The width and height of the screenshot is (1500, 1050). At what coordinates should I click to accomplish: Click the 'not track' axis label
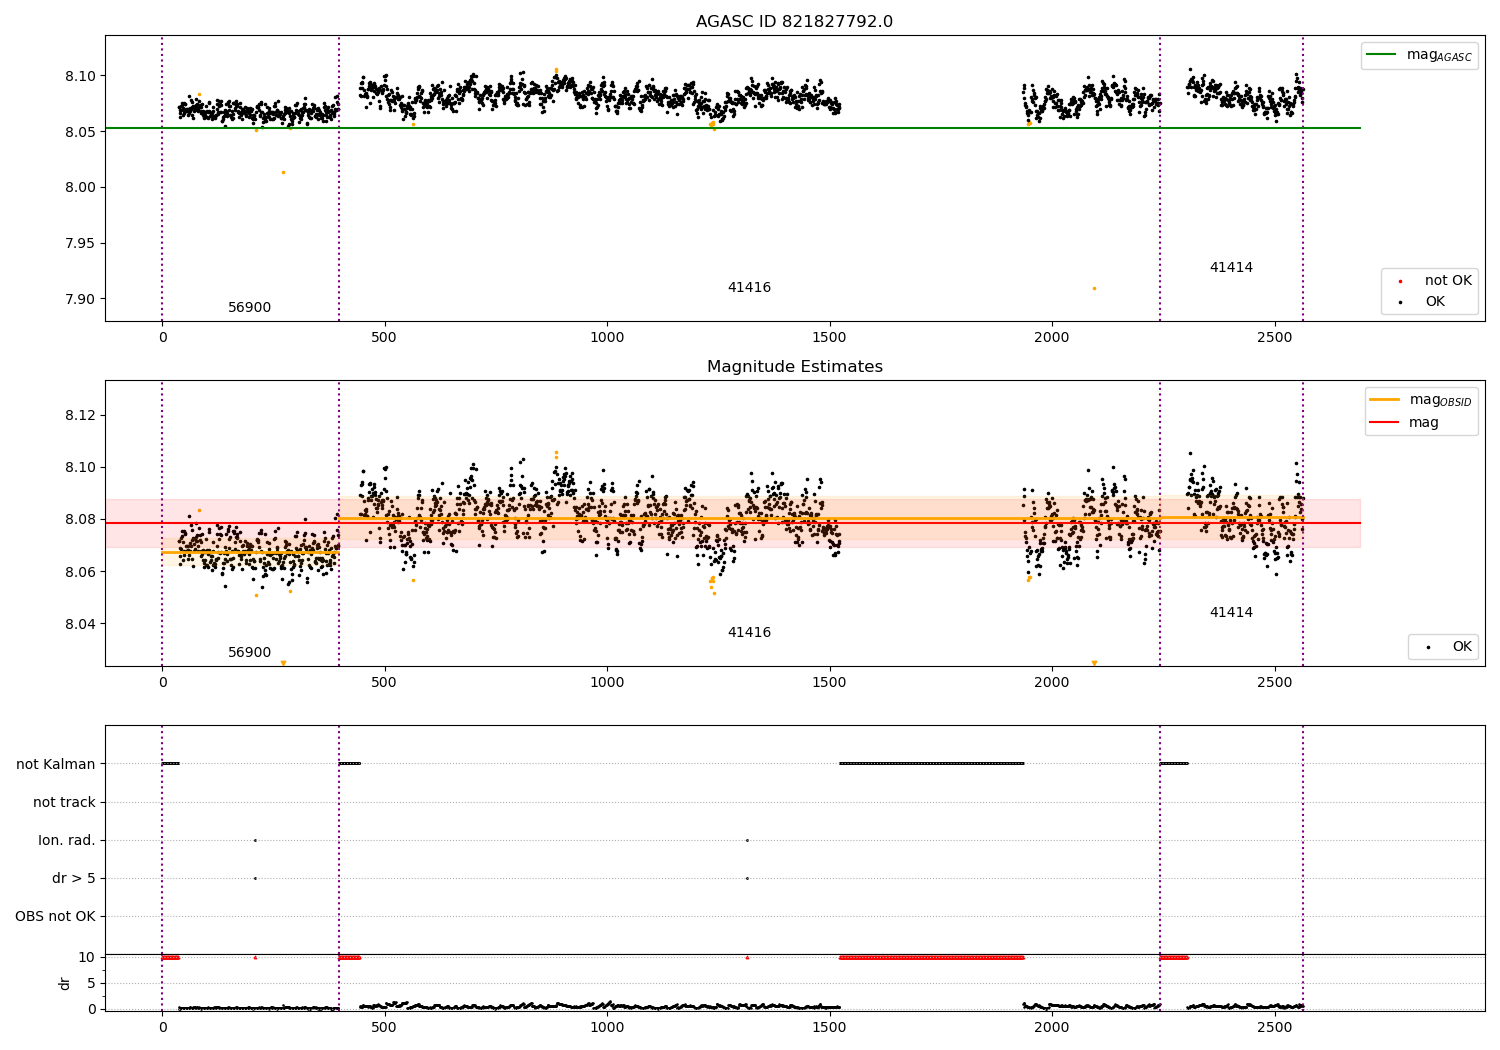pyautogui.click(x=64, y=802)
